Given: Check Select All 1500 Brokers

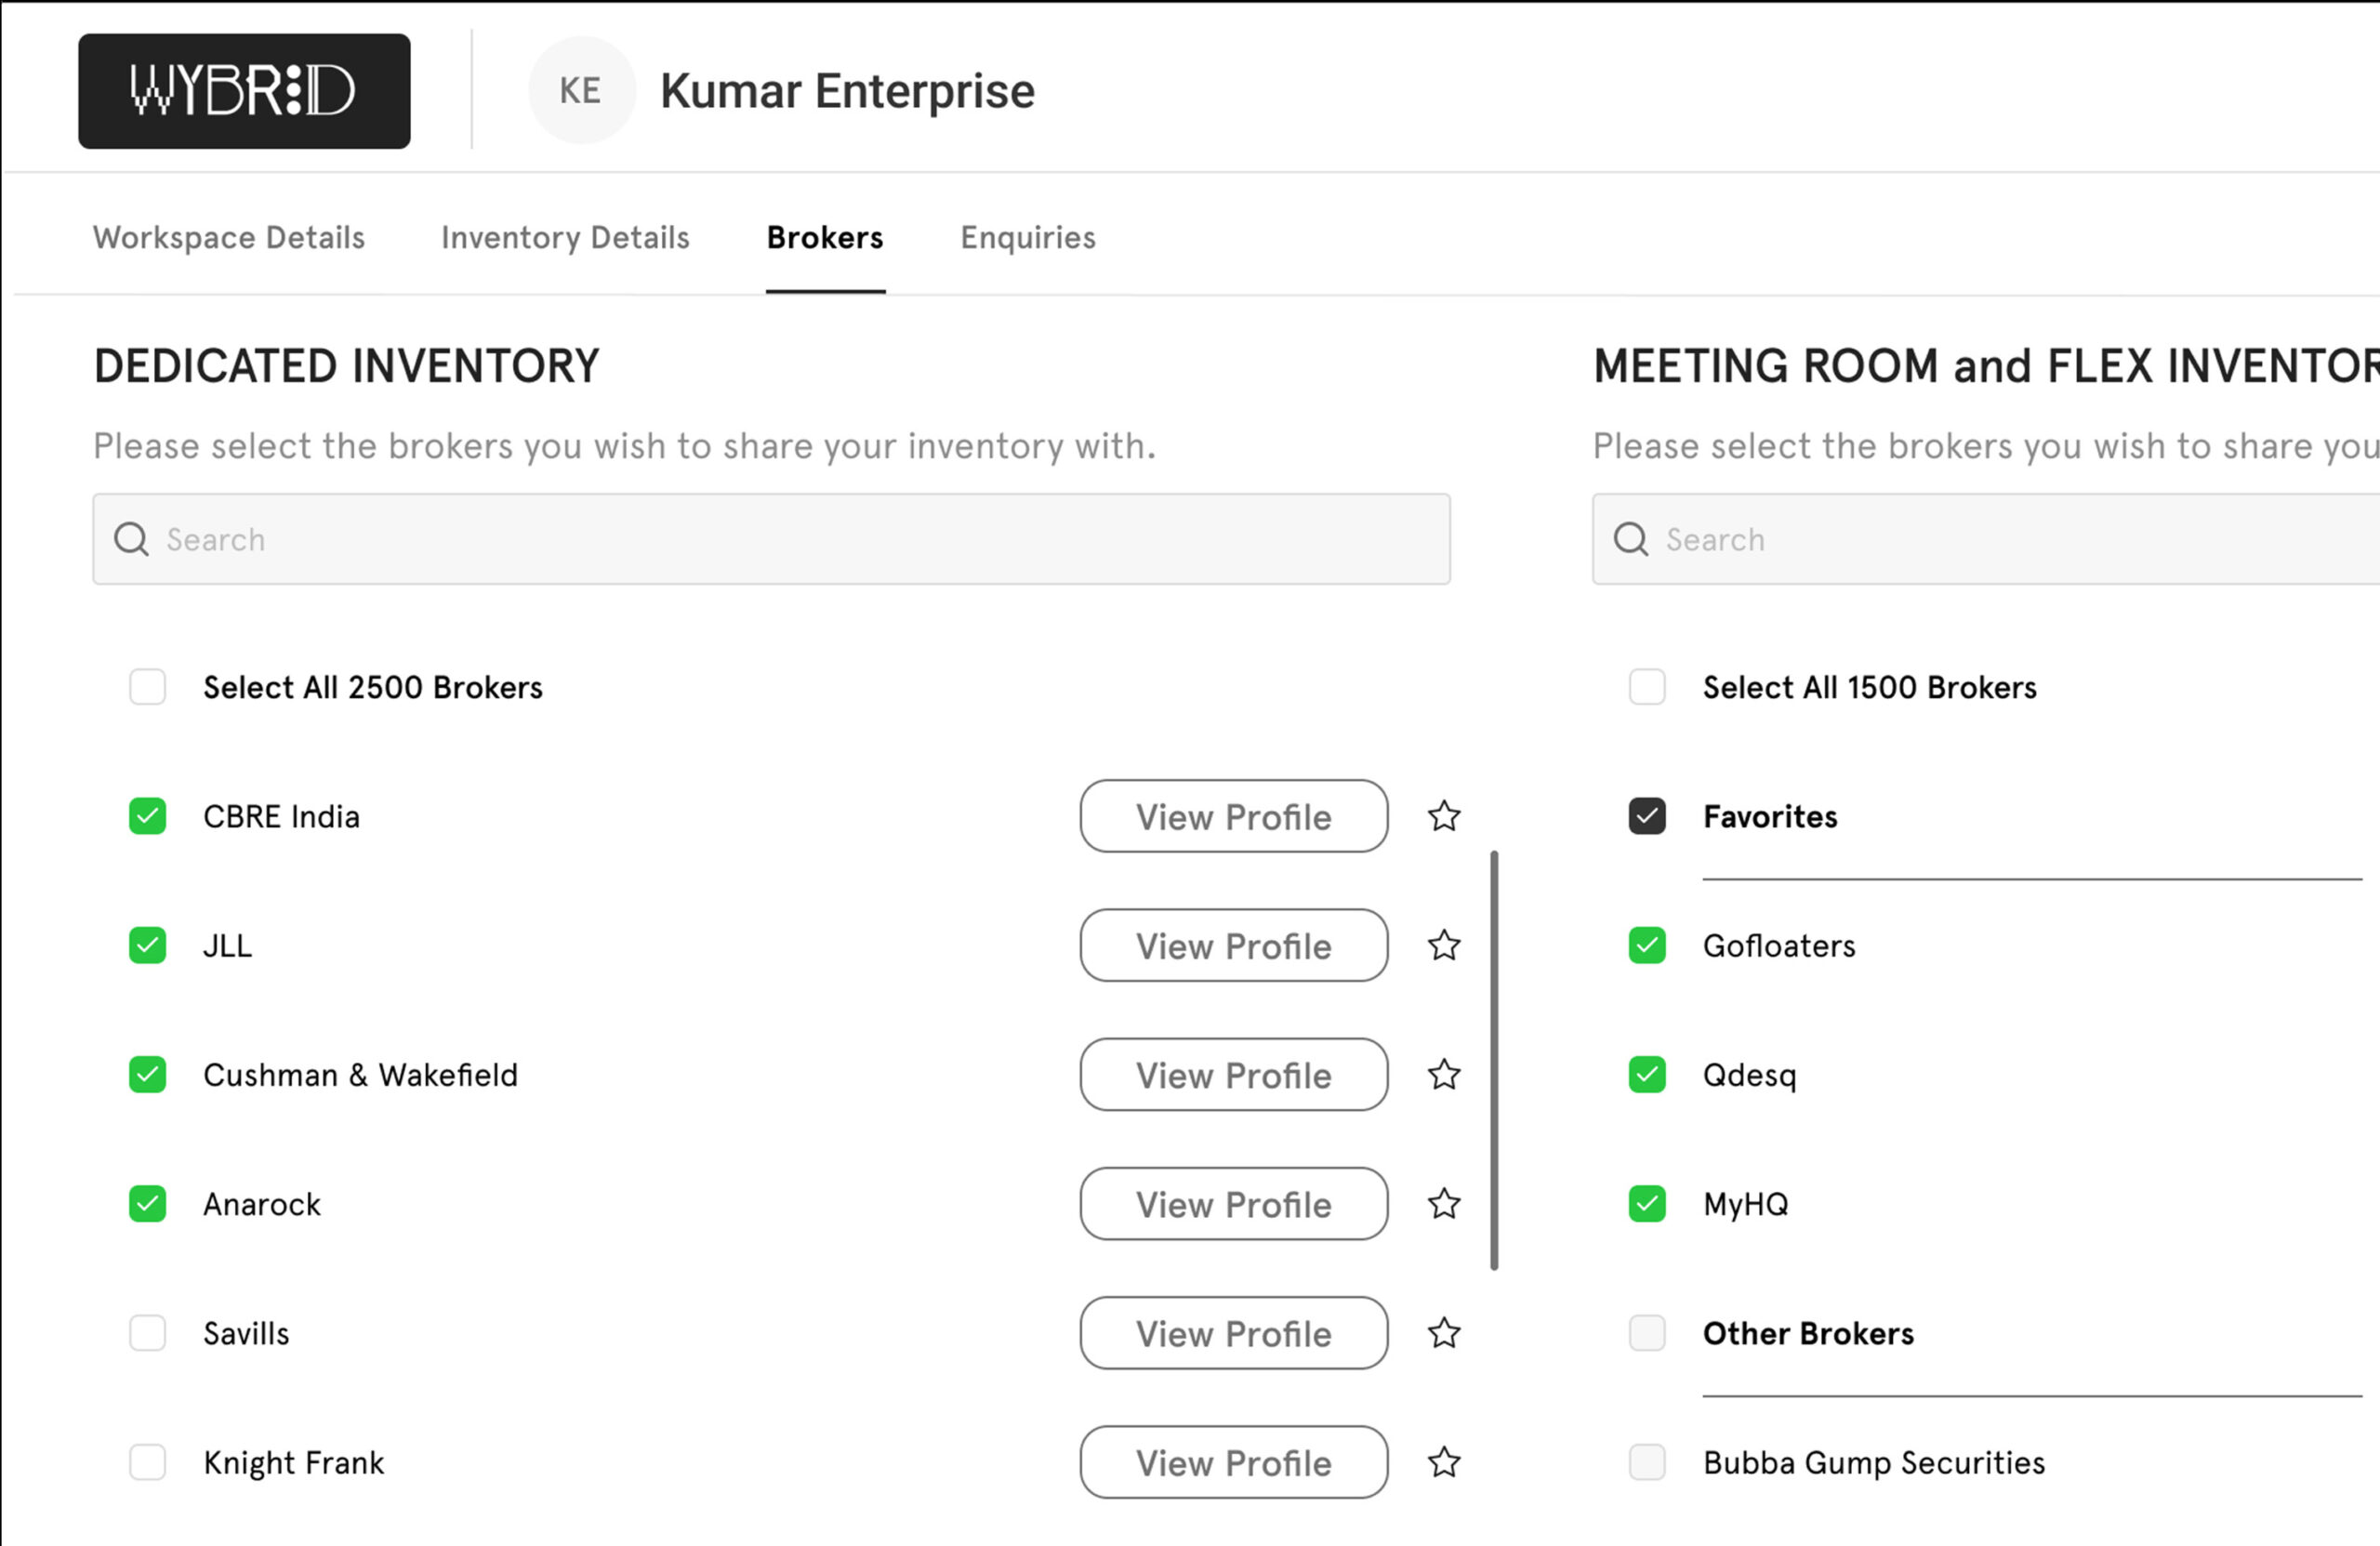Looking at the screenshot, I should tap(1647, 687).
